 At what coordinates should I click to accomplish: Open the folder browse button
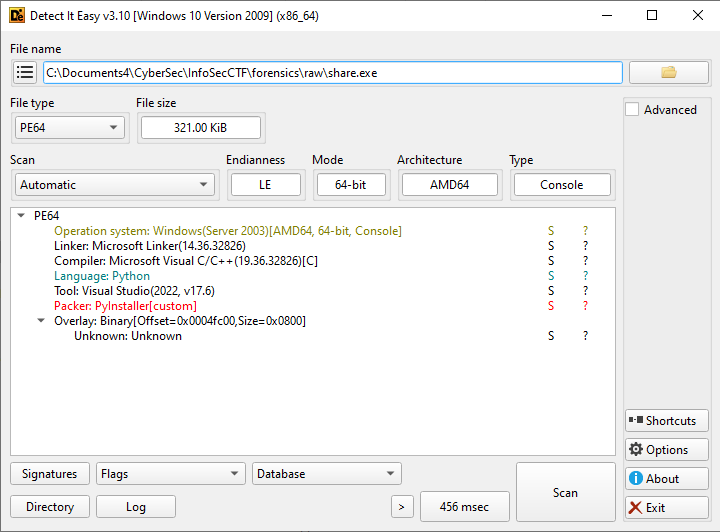(669, 73)
